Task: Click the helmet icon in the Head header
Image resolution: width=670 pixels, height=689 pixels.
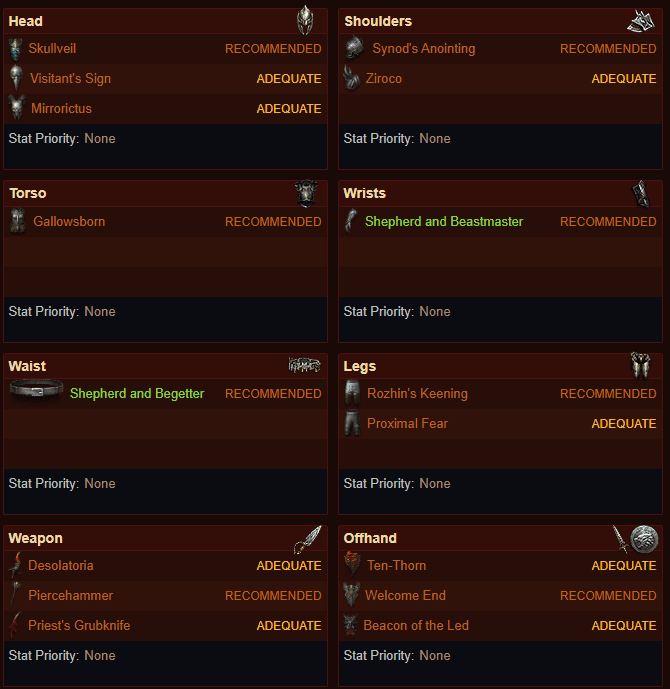Action: tap(305, 20)
